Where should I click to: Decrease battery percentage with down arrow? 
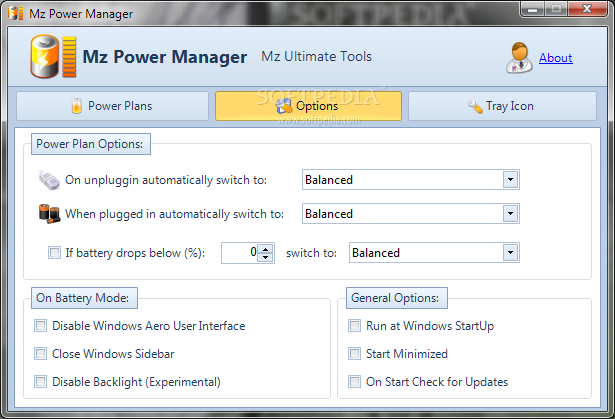pos(266,257)
